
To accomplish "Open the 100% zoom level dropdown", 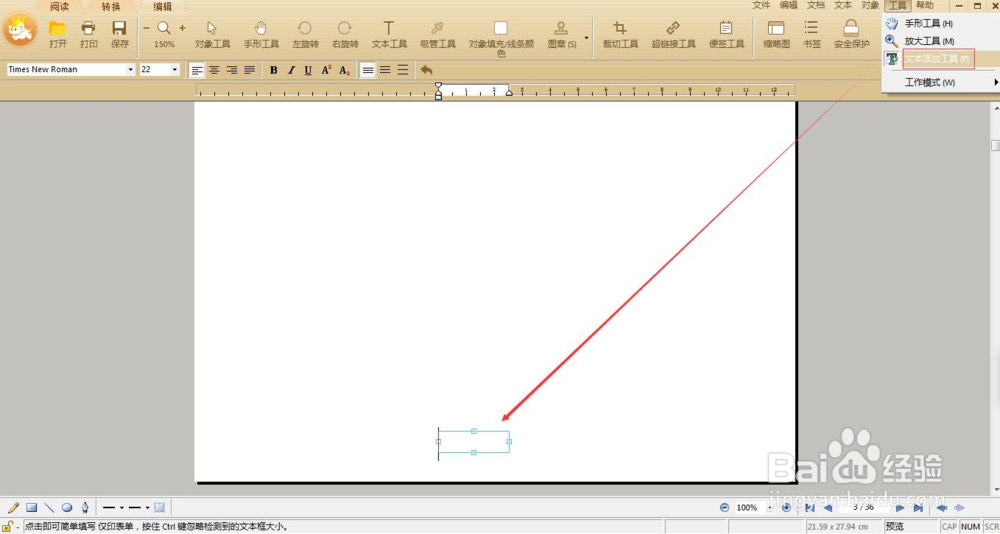I will tap(768, 508).
